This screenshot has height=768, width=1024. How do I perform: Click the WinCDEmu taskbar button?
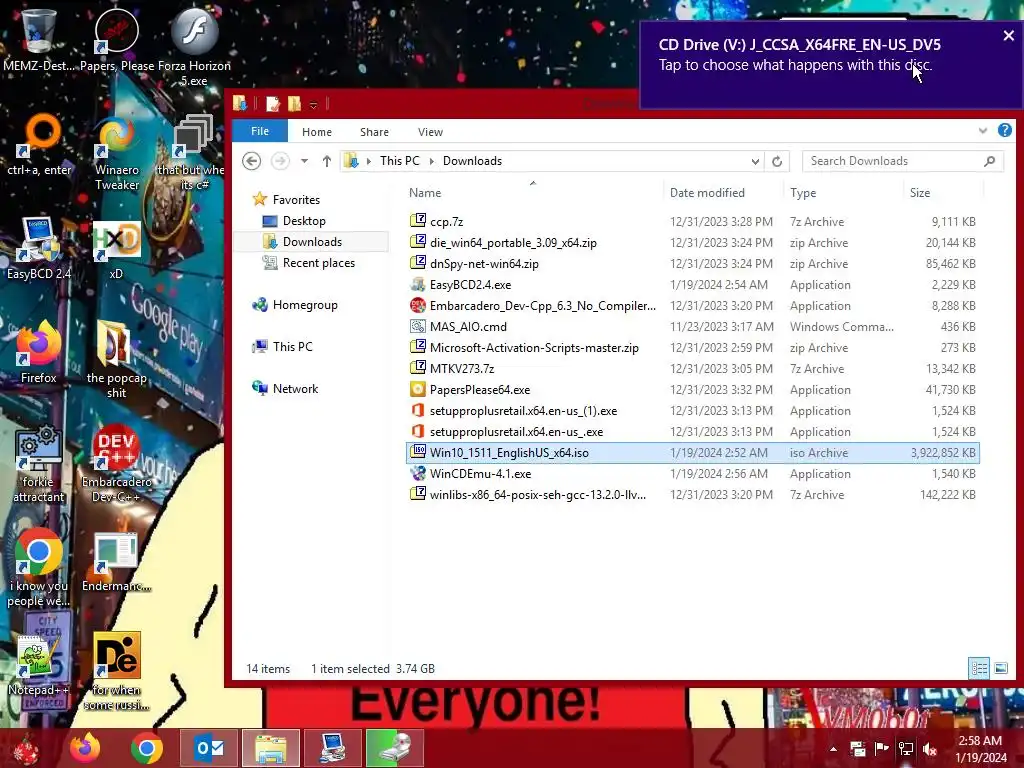[394, 748]
